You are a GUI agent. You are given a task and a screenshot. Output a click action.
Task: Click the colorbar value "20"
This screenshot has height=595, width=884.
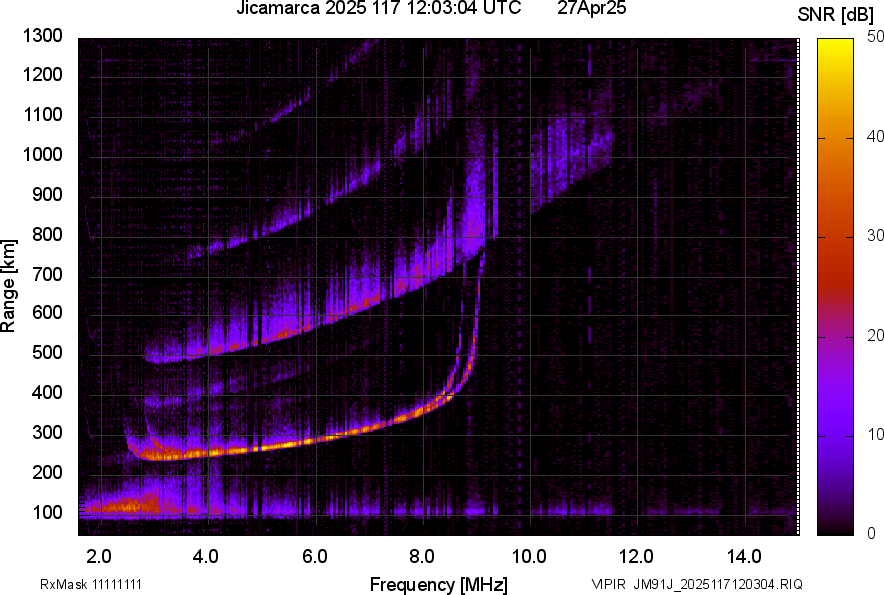click(x=875, y=335)
